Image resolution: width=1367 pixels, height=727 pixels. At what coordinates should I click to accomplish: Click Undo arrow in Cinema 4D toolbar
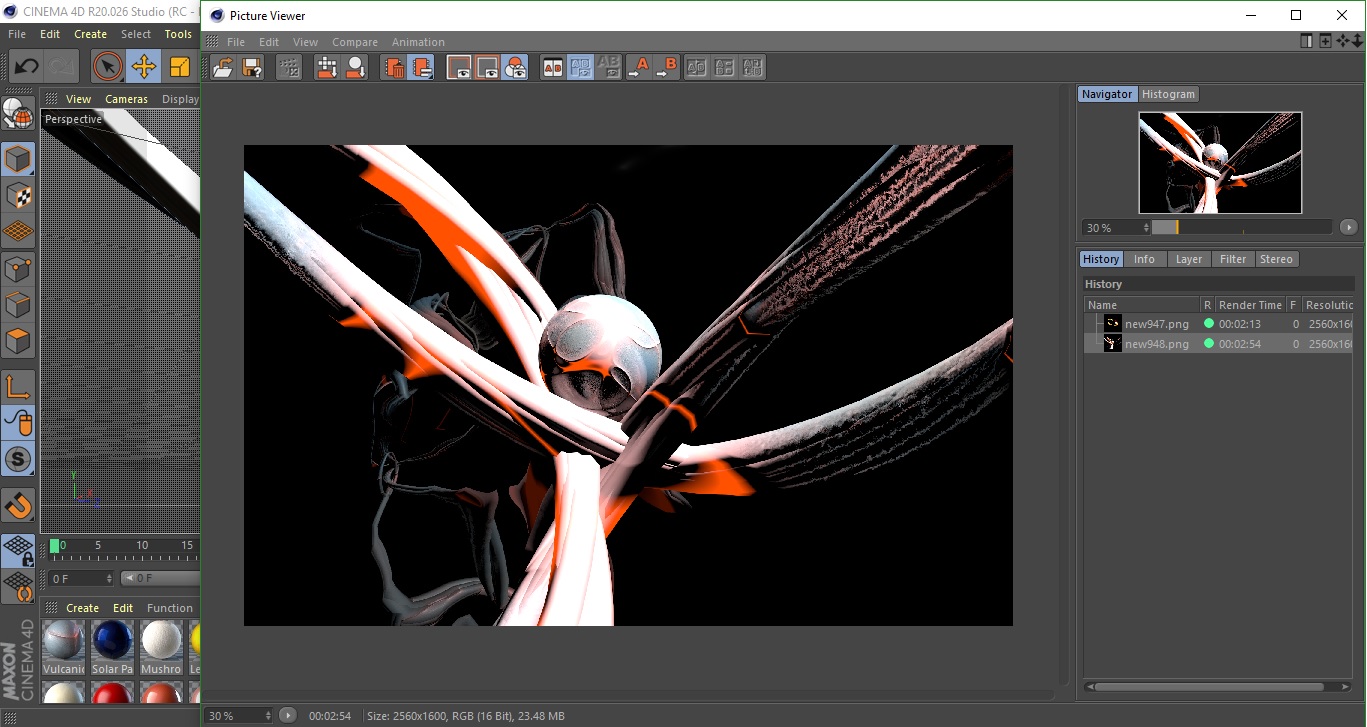click(x=26, y=67)
